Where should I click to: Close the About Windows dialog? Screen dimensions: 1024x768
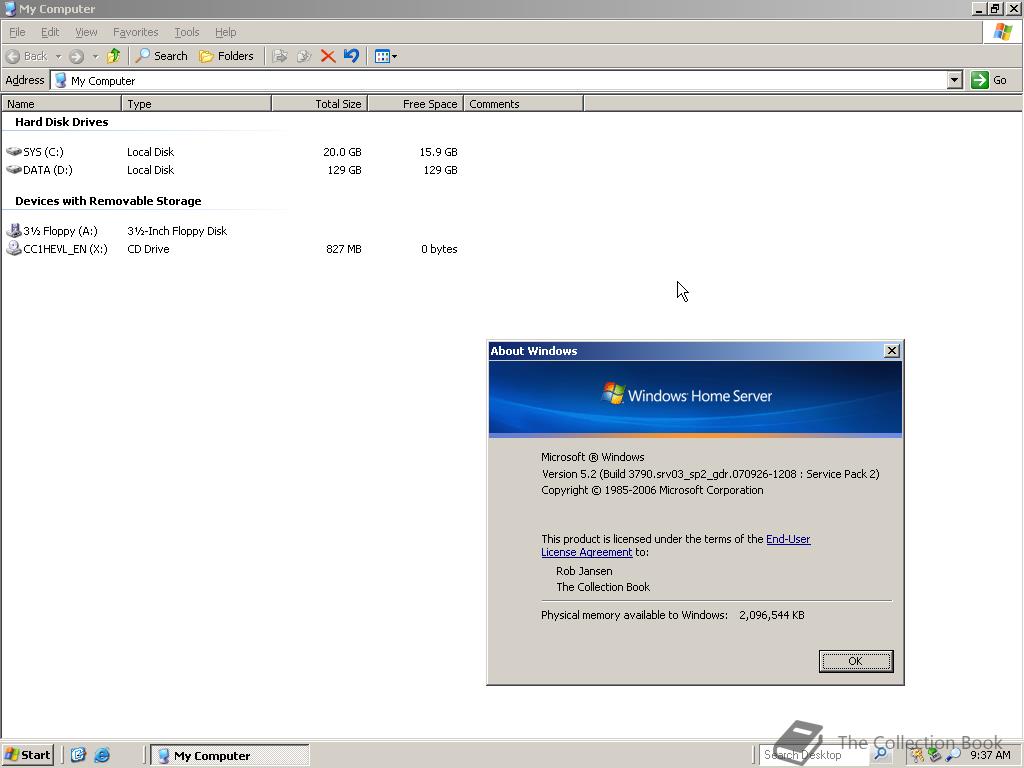[x=891, y=351]
